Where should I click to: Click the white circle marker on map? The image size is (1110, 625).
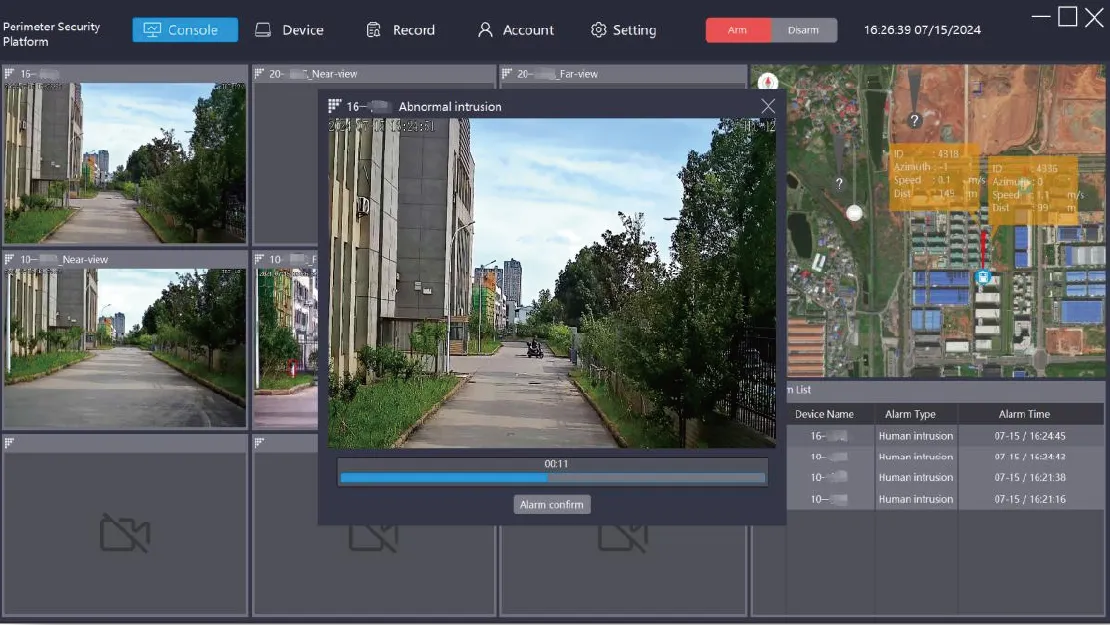click(x=854, y=212)
